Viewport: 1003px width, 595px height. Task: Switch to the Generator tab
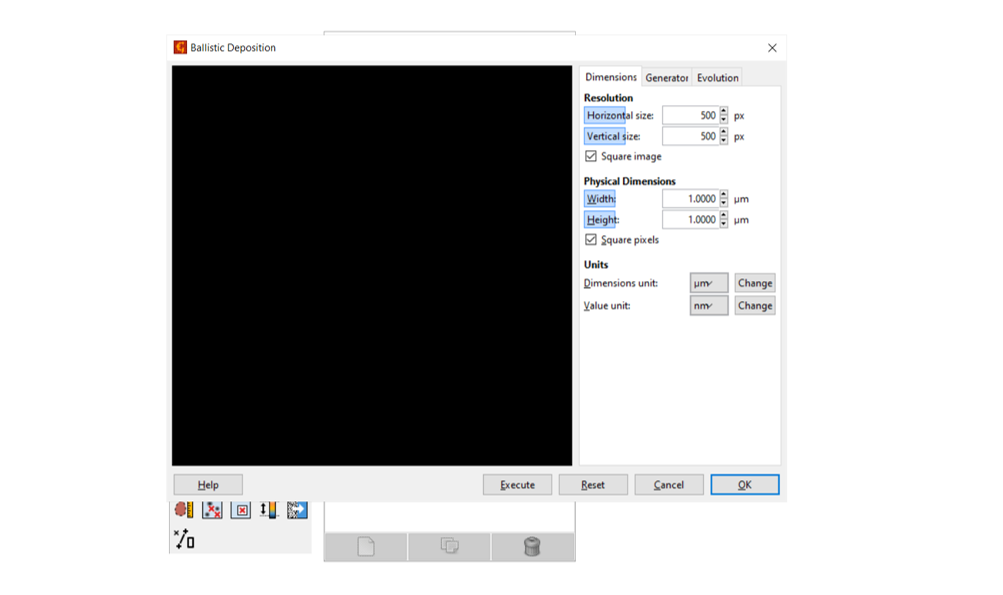(x=666, y=78)
